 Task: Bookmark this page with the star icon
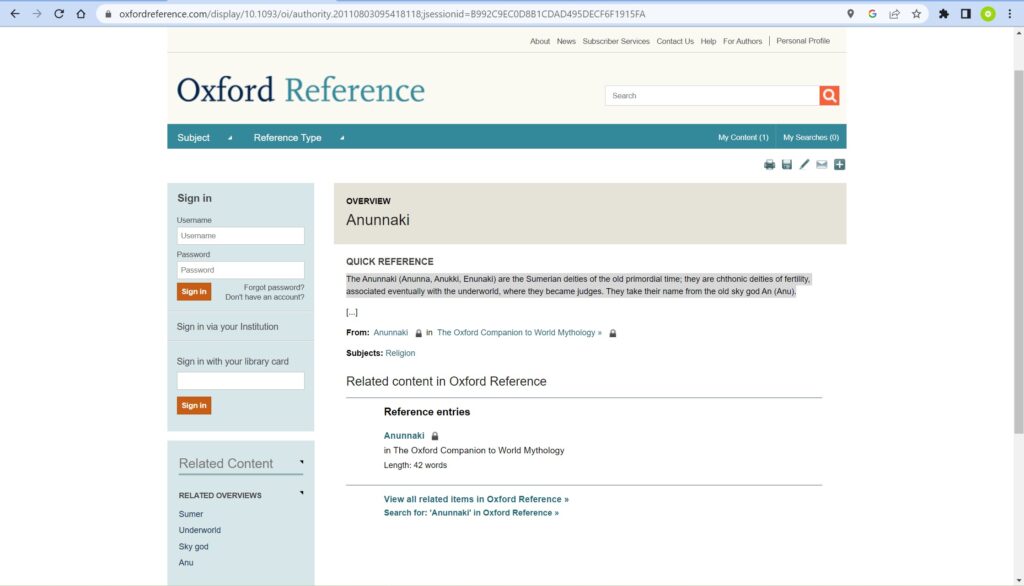916,14
